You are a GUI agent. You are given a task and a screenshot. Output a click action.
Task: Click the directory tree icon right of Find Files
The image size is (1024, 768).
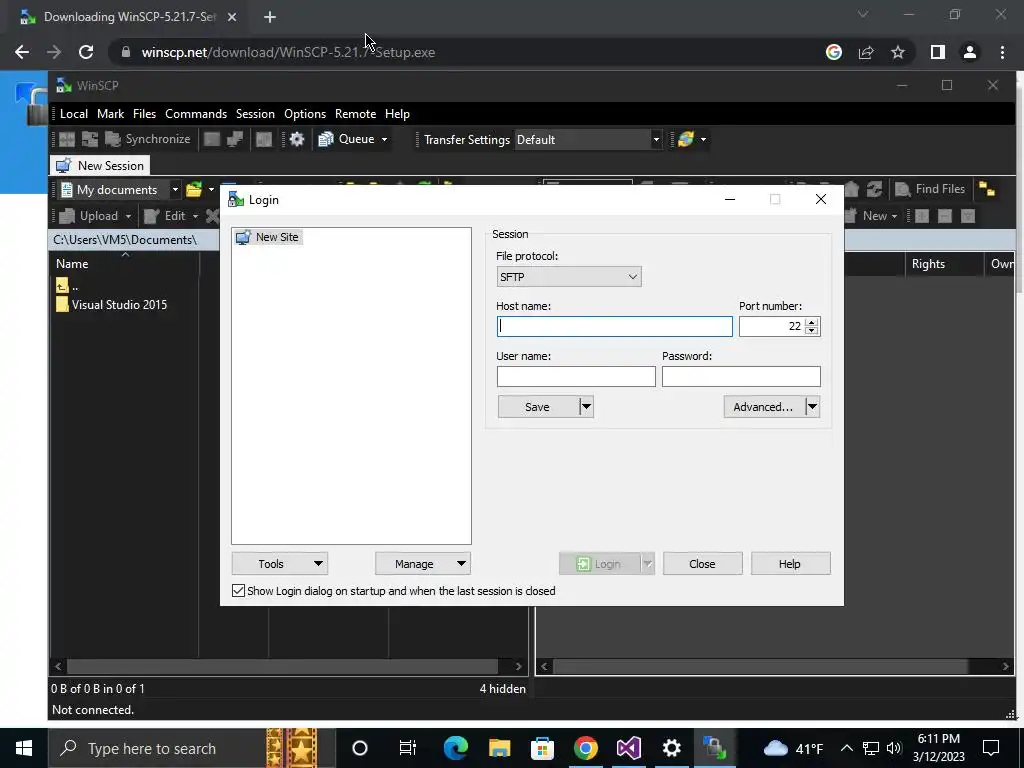tap(987, 189)
